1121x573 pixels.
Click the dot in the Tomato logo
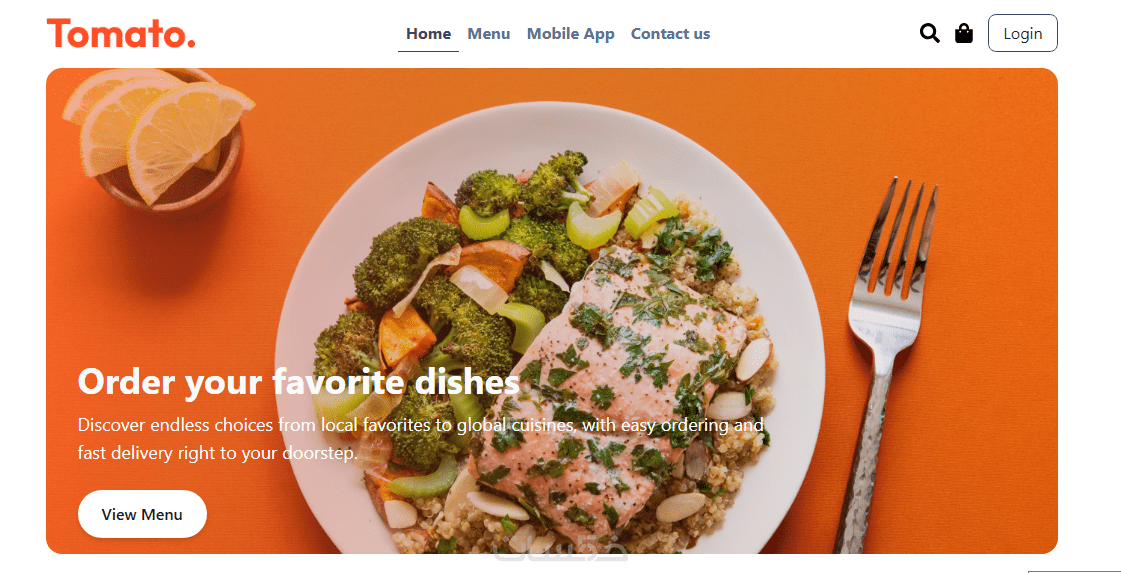point(190,43)
